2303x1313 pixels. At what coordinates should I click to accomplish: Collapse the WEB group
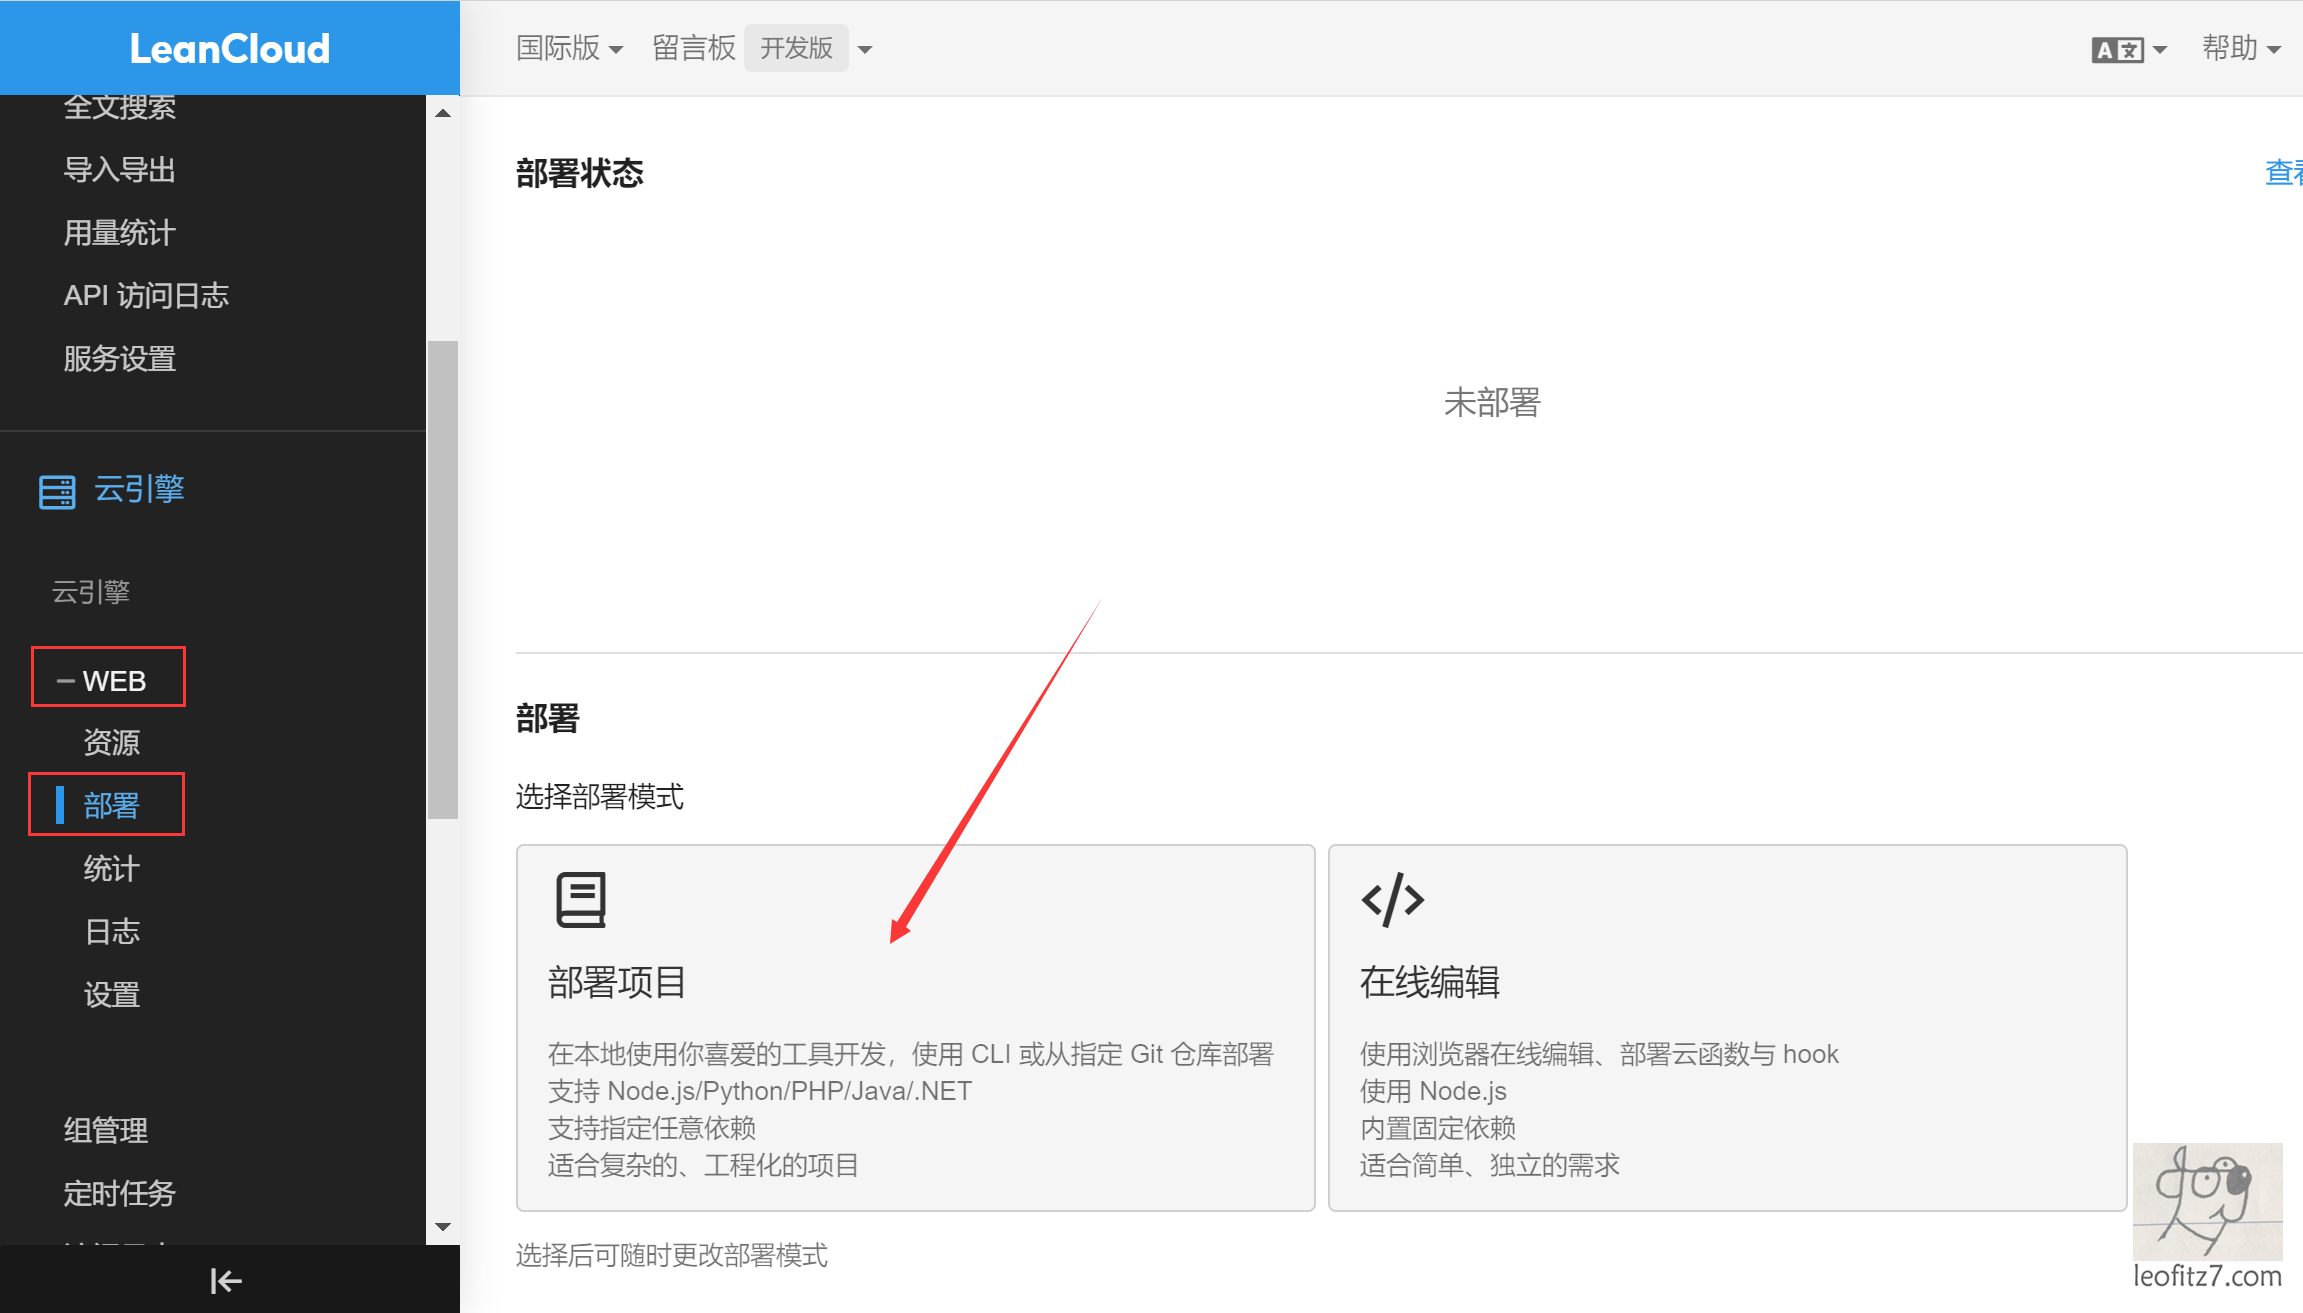click(x=108, y=681)
